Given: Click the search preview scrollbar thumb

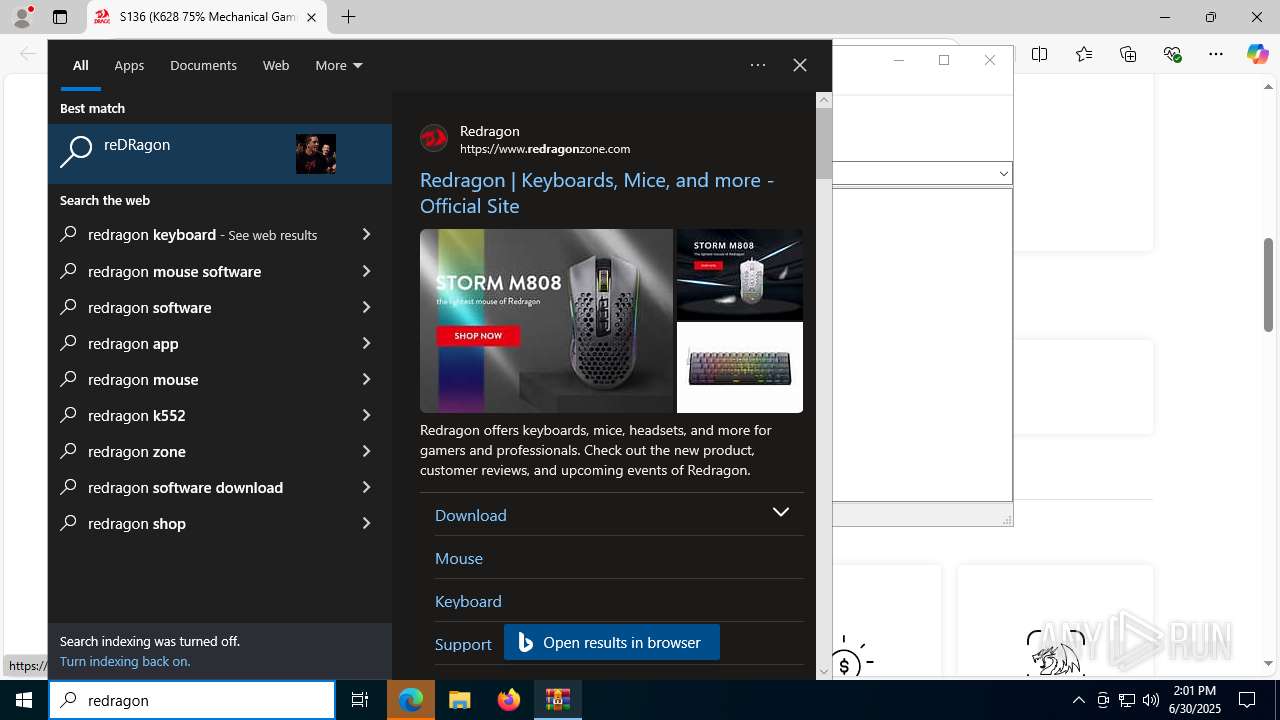Looking at the screenshot, I should pyautogui.click(x=824, y=144).
